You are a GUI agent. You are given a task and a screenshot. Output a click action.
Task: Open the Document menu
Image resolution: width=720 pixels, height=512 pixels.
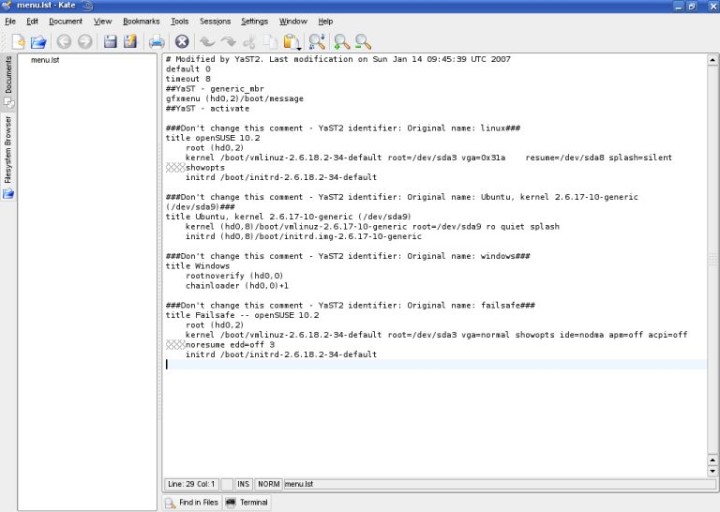coord(66,21)
